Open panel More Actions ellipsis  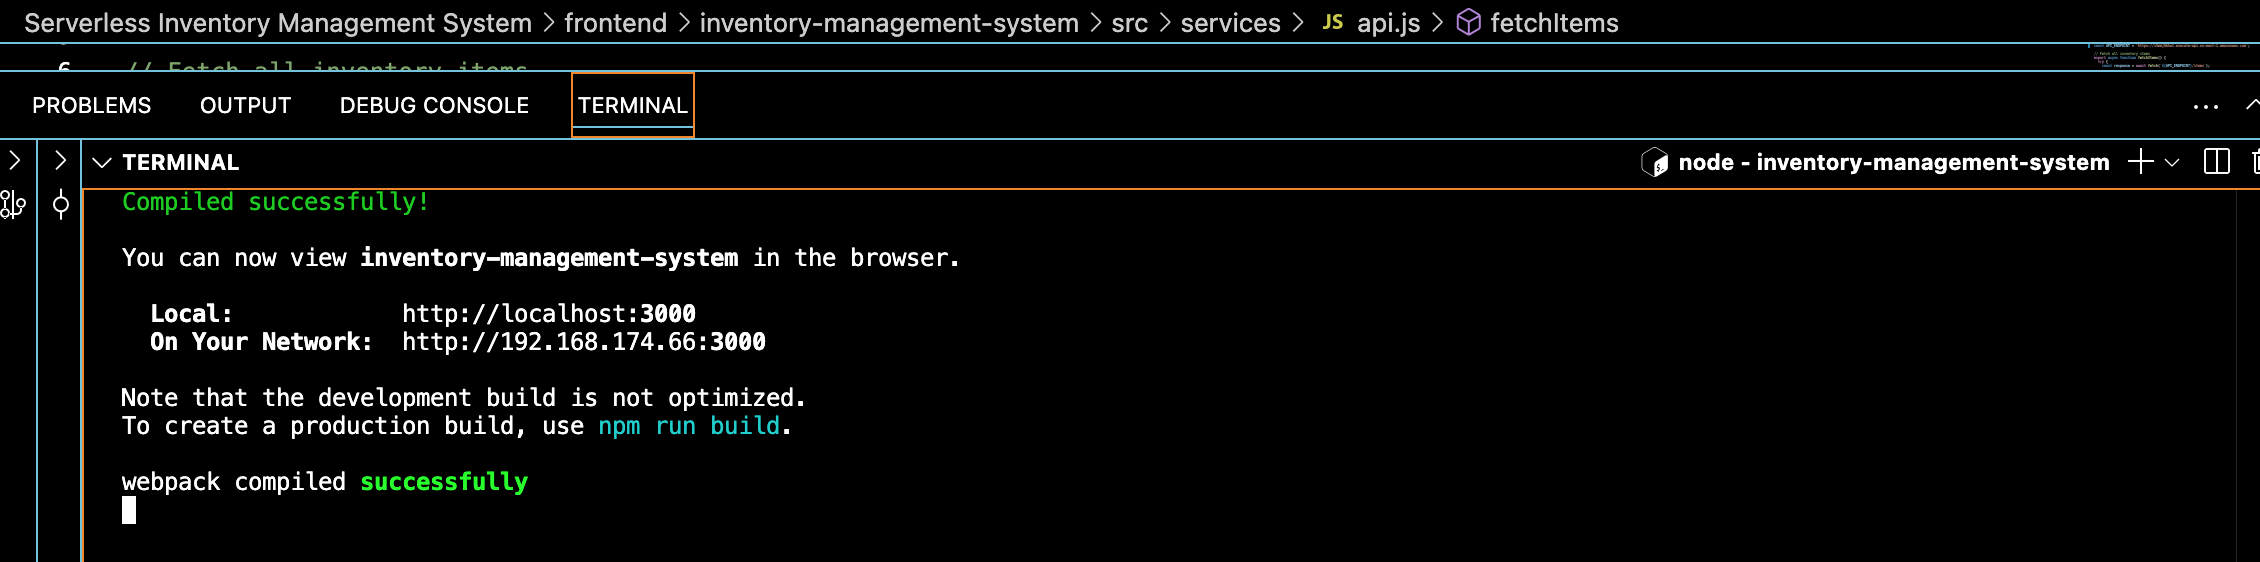coord(2205,106)
